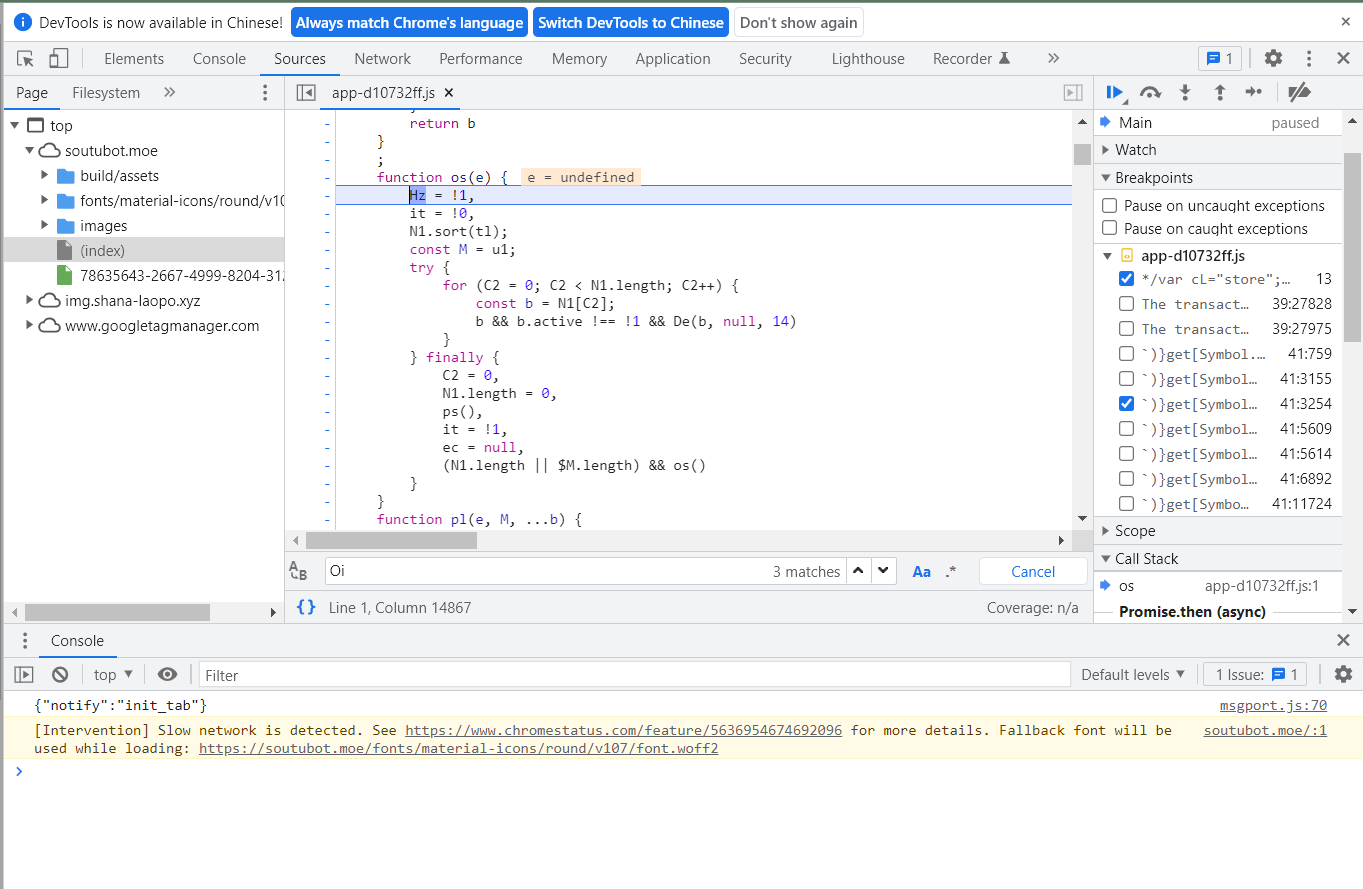This screenshot has height=889, width=1363.
Task: Show more DevTools tabs chevron
Action: click(x=1053, y=59)
